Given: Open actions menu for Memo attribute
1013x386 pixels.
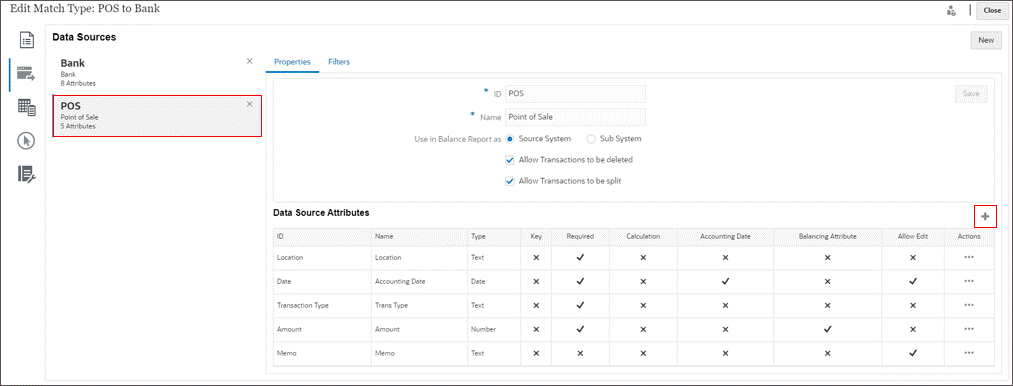Looking at the screenshot, I should [968, 353].
